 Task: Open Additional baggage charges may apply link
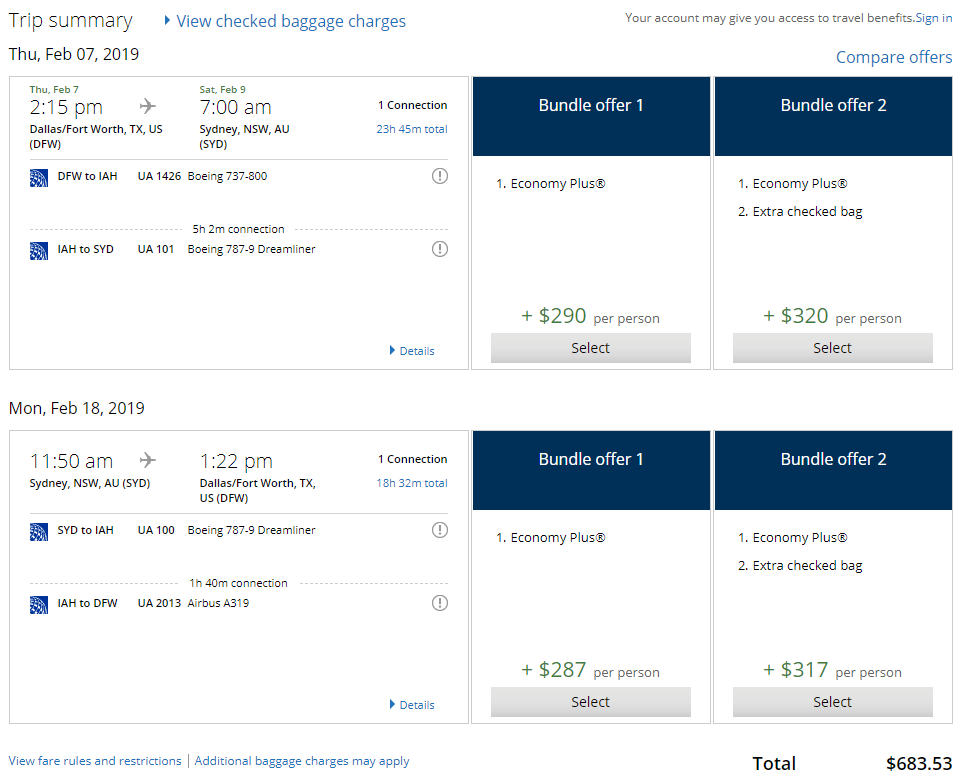[302, 761]
